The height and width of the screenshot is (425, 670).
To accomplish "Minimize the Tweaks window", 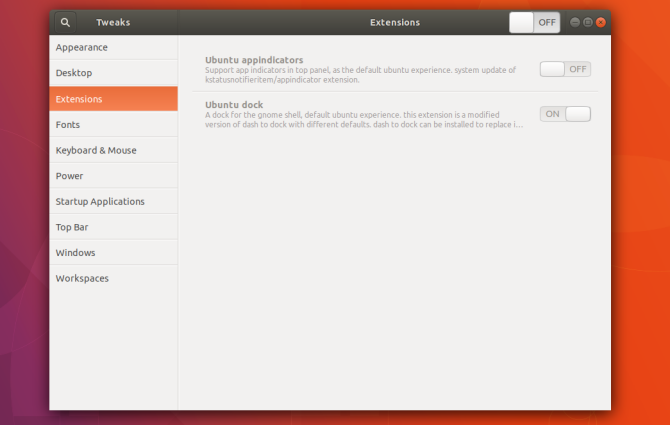I will [575, 22].
